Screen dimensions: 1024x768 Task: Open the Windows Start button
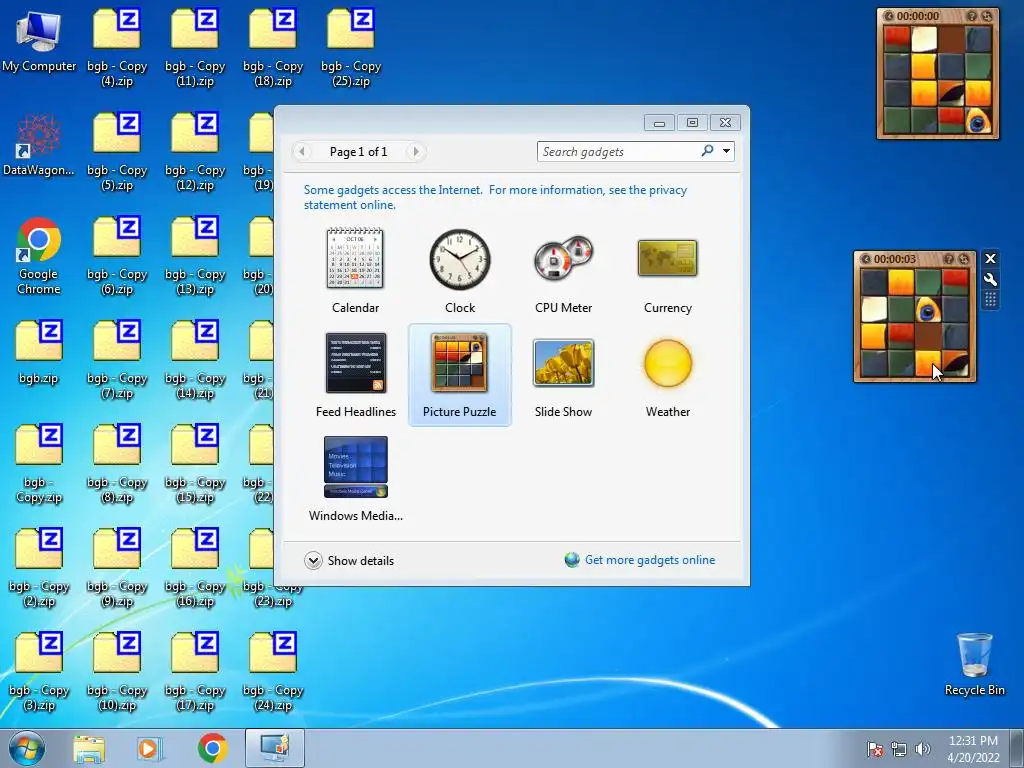point(27,748)
